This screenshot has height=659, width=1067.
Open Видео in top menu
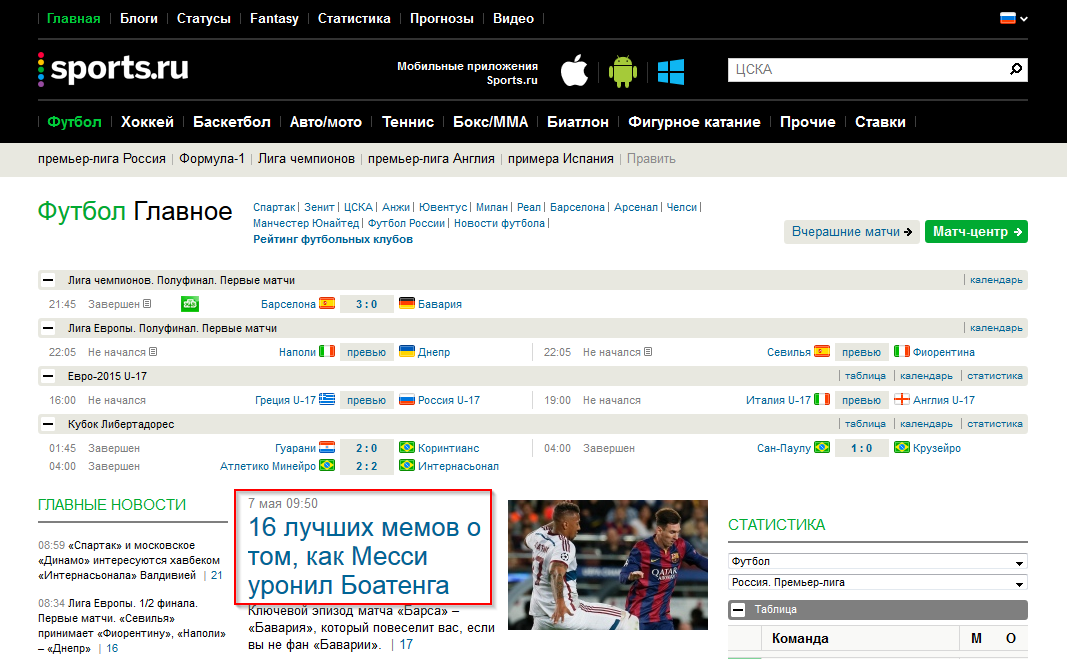513,18
